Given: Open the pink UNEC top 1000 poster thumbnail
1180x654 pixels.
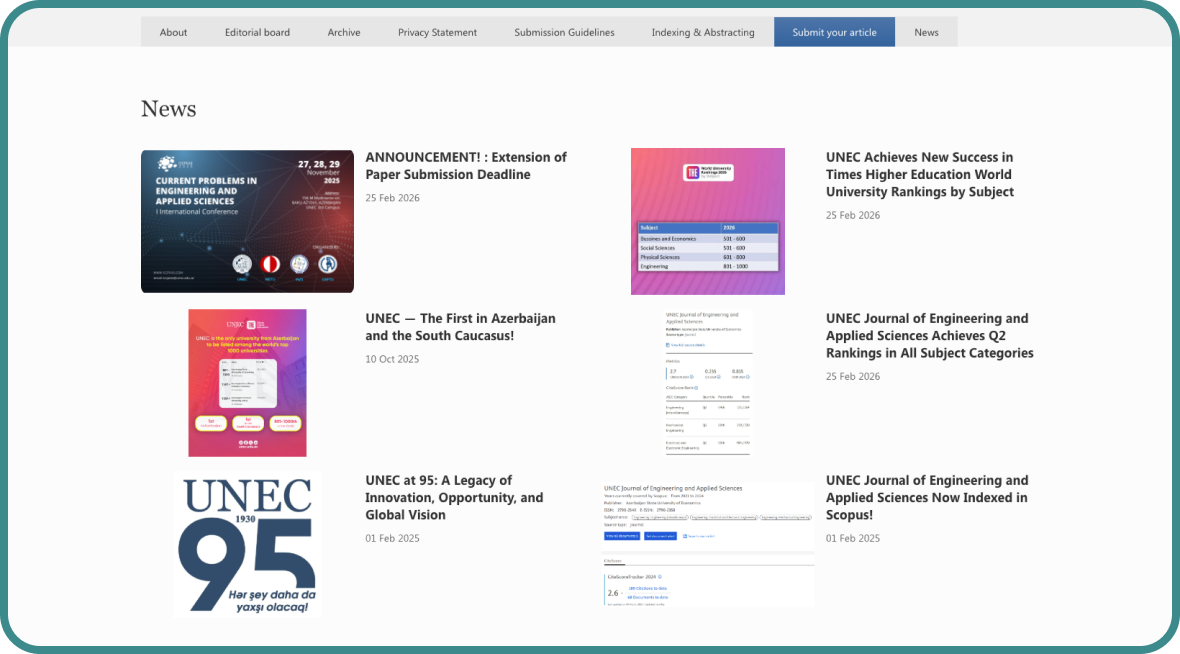Looking at the screenshot, I should [247, 383].
